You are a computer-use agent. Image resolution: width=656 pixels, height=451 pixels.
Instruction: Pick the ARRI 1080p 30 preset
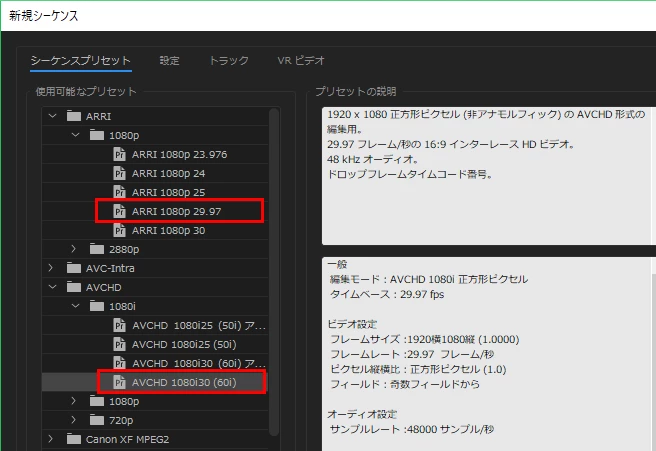tap(168, 230)
